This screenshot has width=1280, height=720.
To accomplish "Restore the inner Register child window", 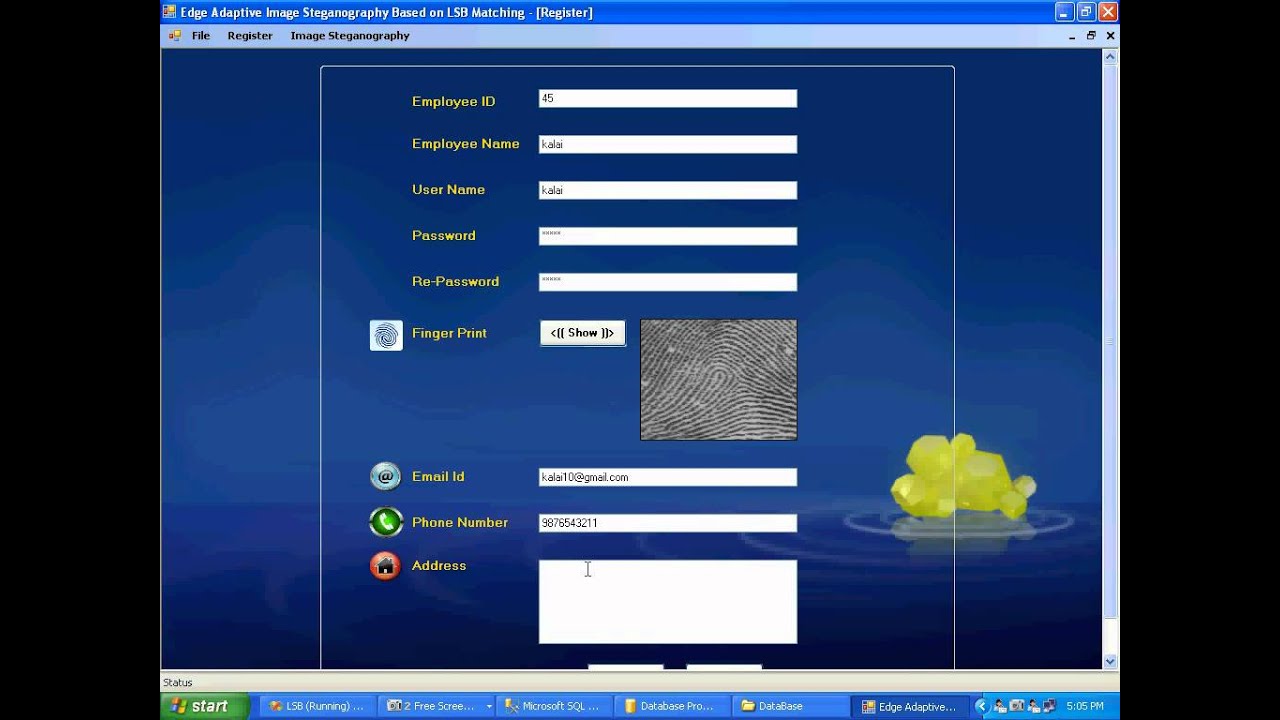I will pyautogui.click(x=1091, y=35).
